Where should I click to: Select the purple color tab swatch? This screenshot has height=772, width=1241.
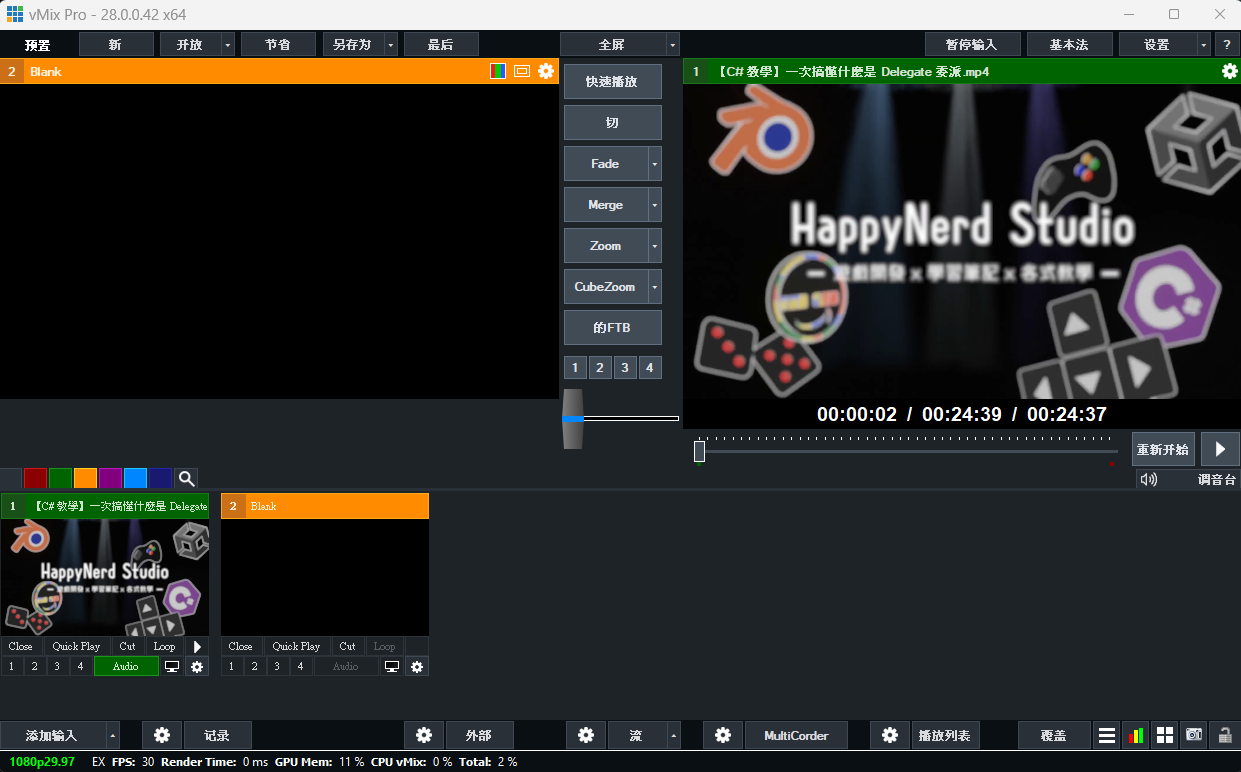pyautogui.click(x=111, y=478)
